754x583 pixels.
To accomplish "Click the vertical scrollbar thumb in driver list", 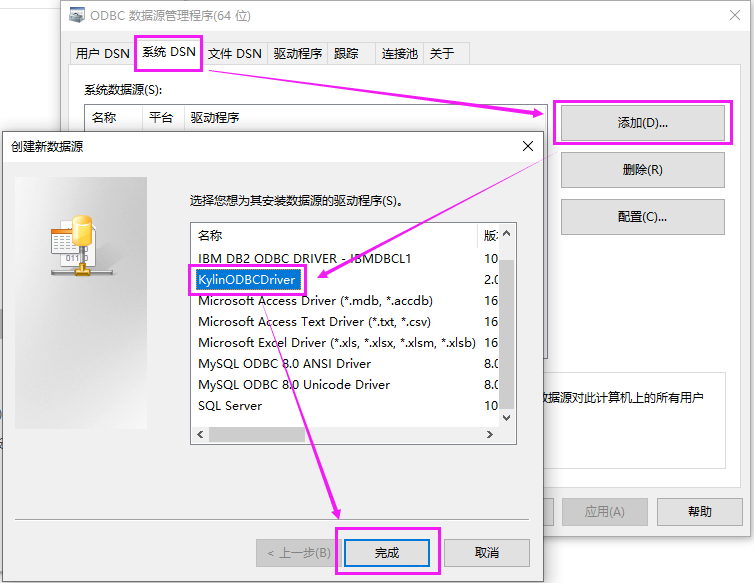I will tap(507, 334).
